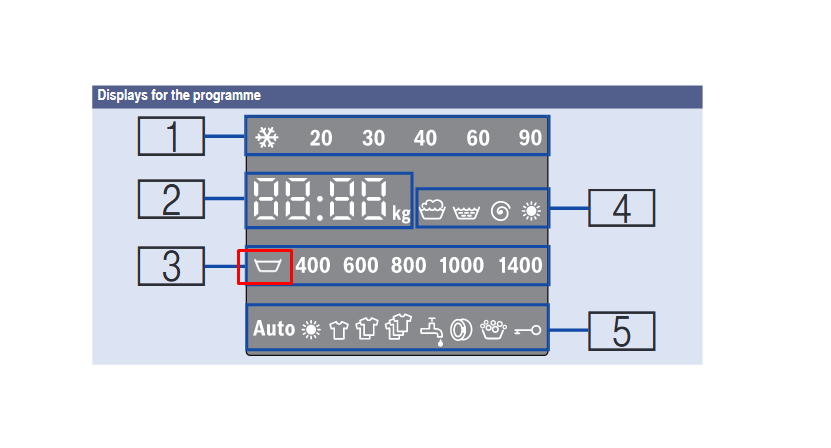Screen dimensions: 831x448
Task: Select the 90 degree temperature
Action: (x=529, y=138)
